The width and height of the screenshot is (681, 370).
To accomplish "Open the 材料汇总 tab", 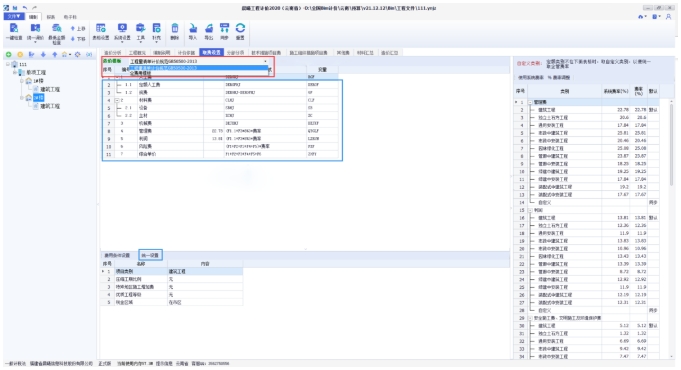I will 365,53.
